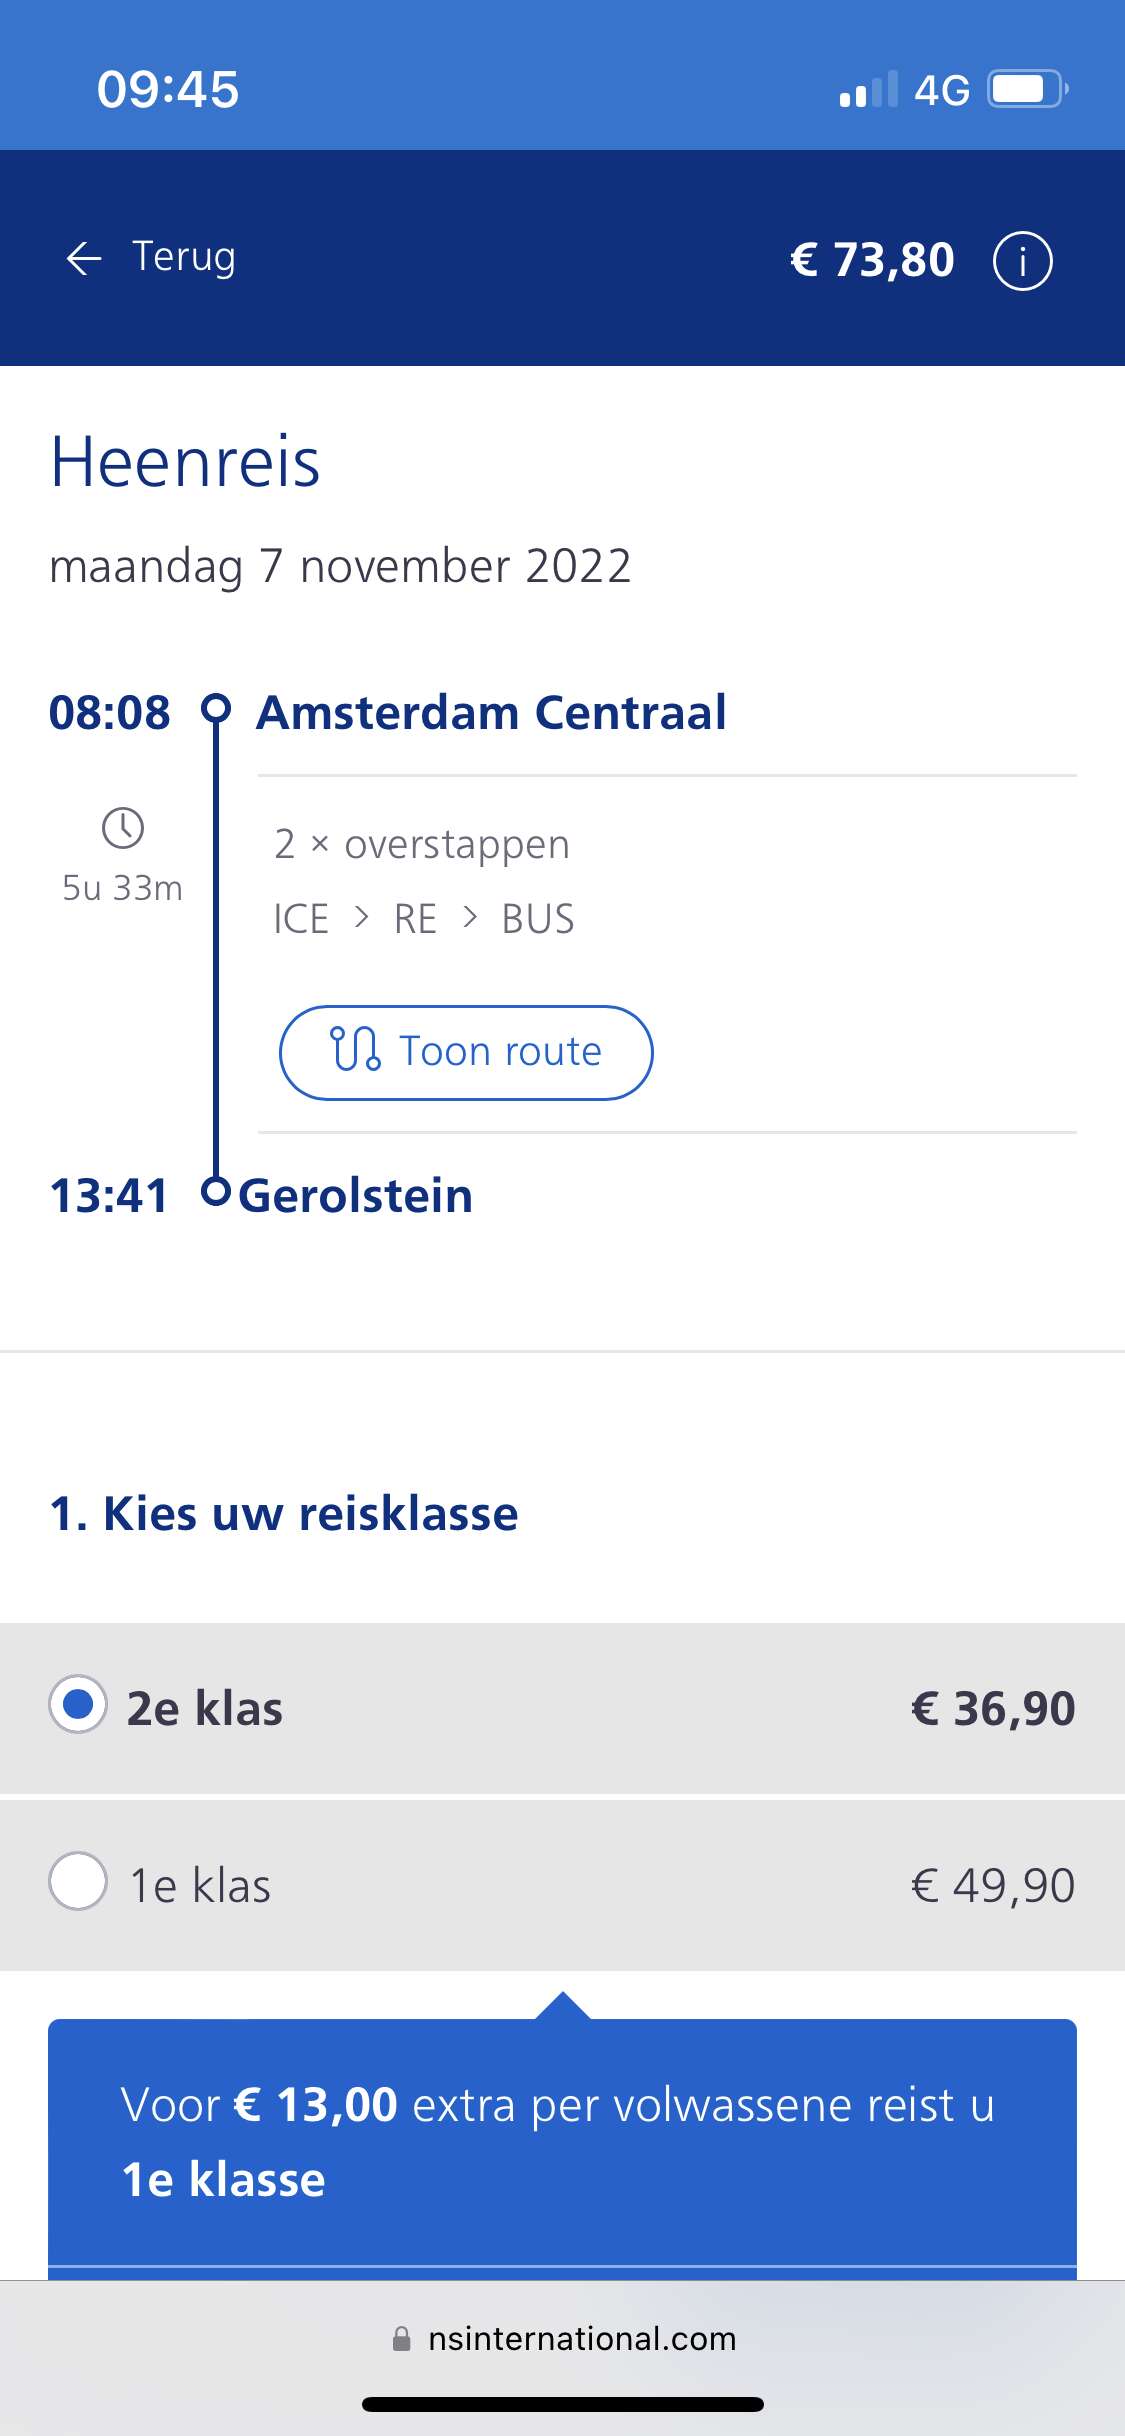
Task: Tap the battery status icon
Action: (1028, 89)
